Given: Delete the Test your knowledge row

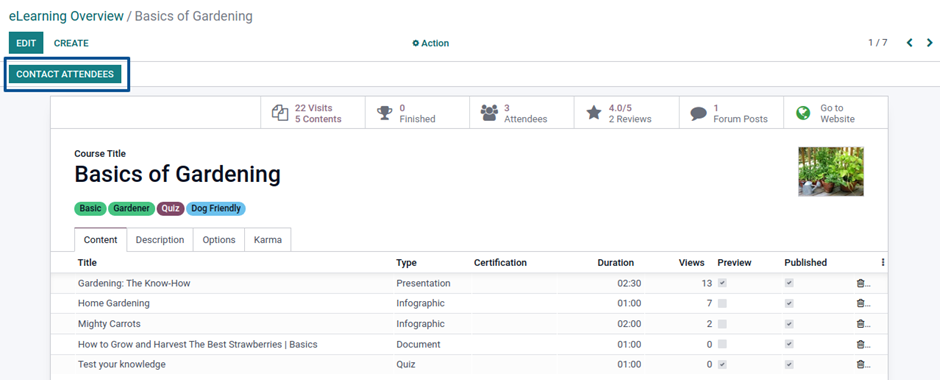Looking at the screenshot, I should [x=860, y=364].
